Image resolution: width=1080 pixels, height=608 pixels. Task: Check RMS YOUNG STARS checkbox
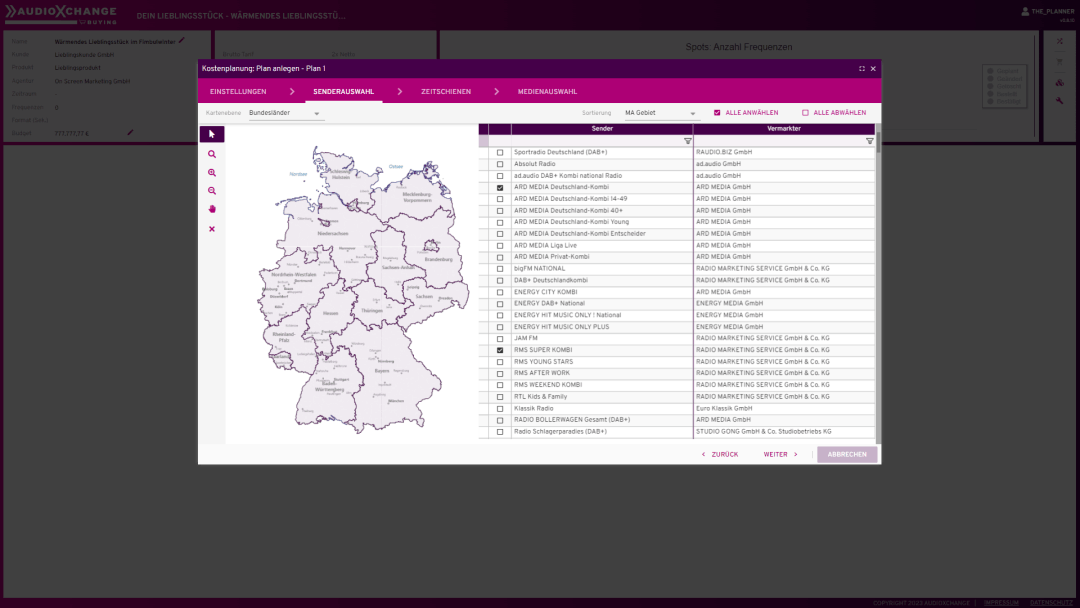pos(500,362)
